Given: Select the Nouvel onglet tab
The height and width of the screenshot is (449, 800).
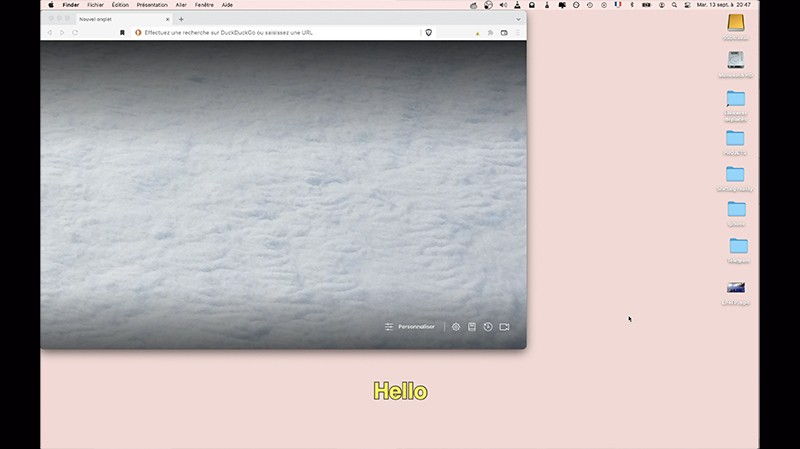Looking at the screenshot, I should pyautogui.click(x=110, y=19).
